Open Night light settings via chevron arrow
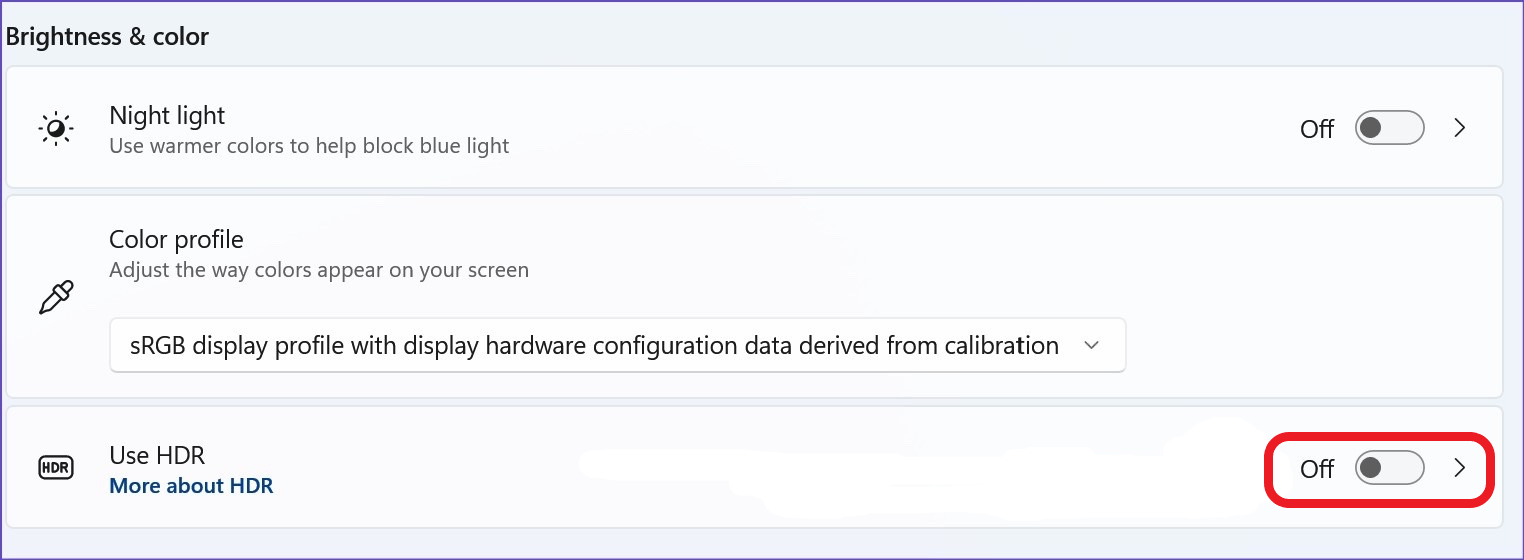Image resolution: width=1524 pixels, height=560 pixels. click(1460, 128)
